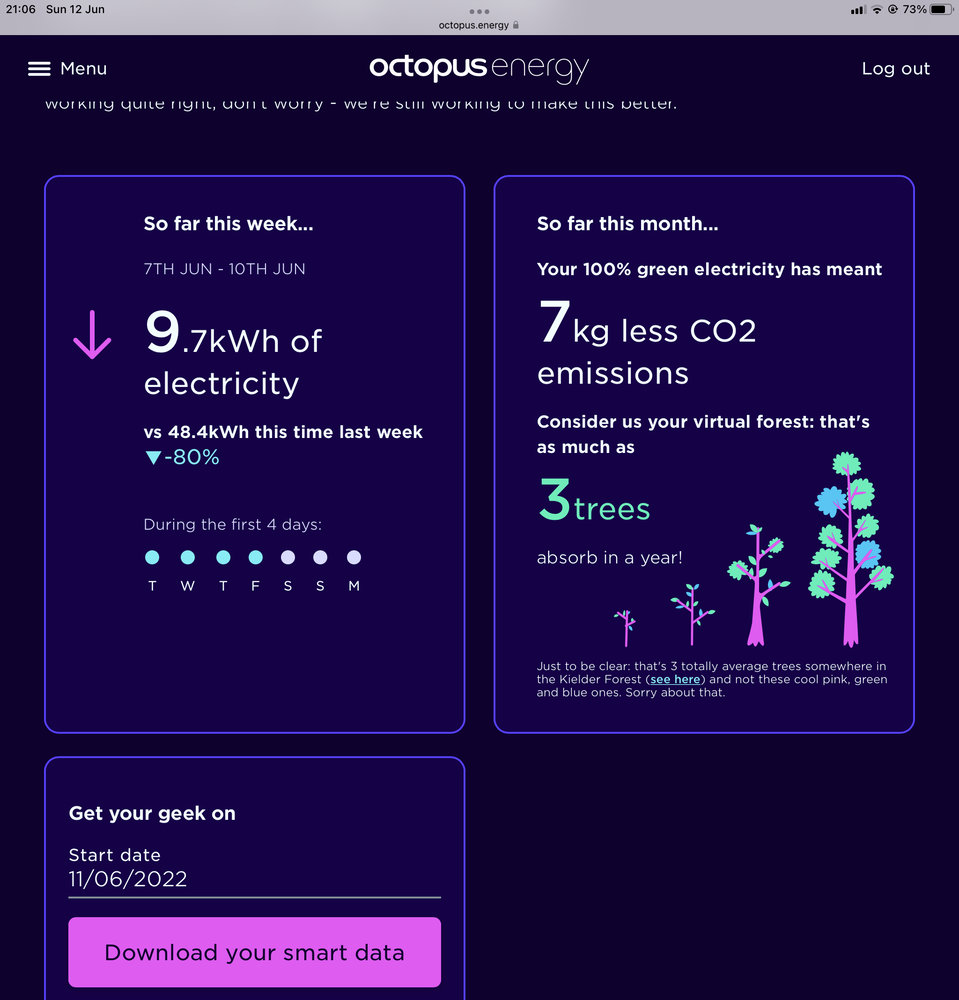The height and width of the screenshot is (1000, 959).
Task: Click the Octopus Energy logo
Action: [x=479, y=69]
